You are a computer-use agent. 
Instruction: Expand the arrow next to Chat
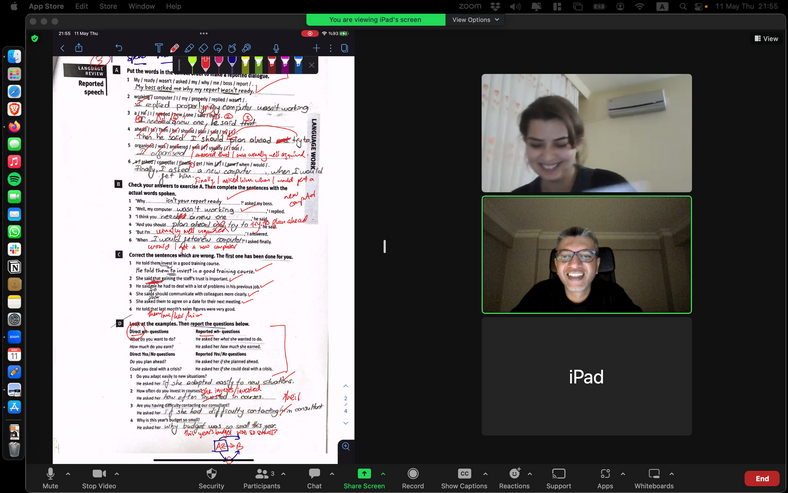pyautogui.click(x=332, y=473)
